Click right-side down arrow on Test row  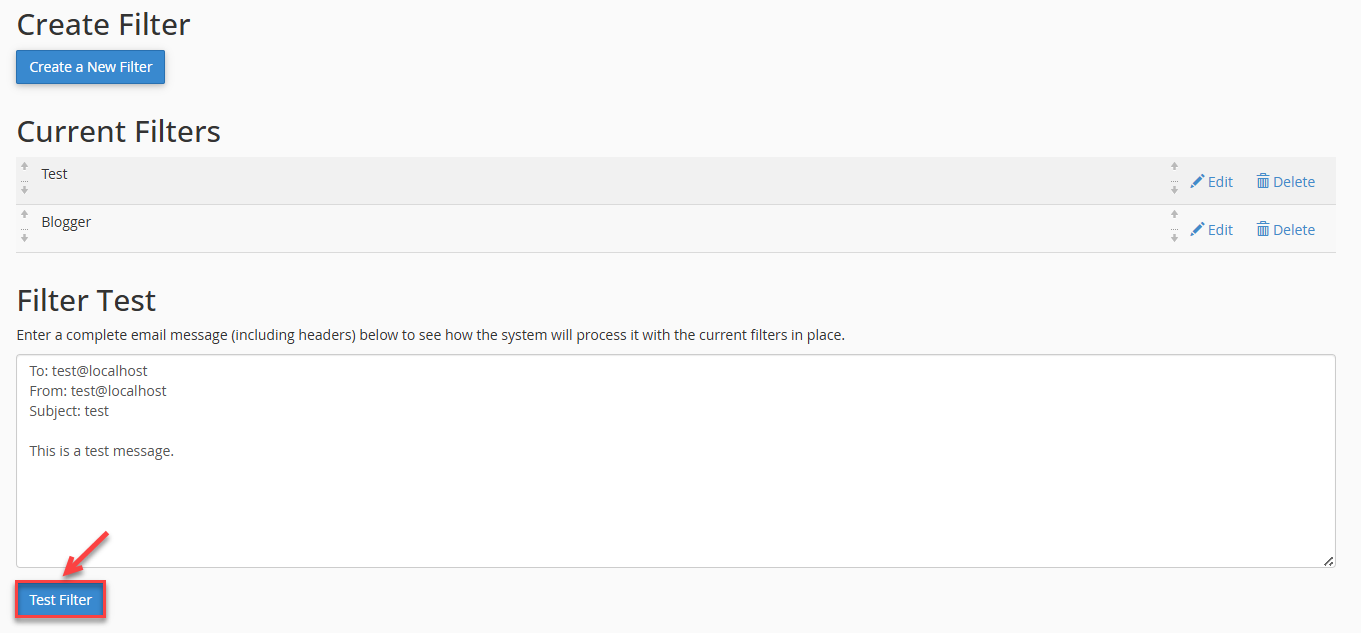(1174, 190)
